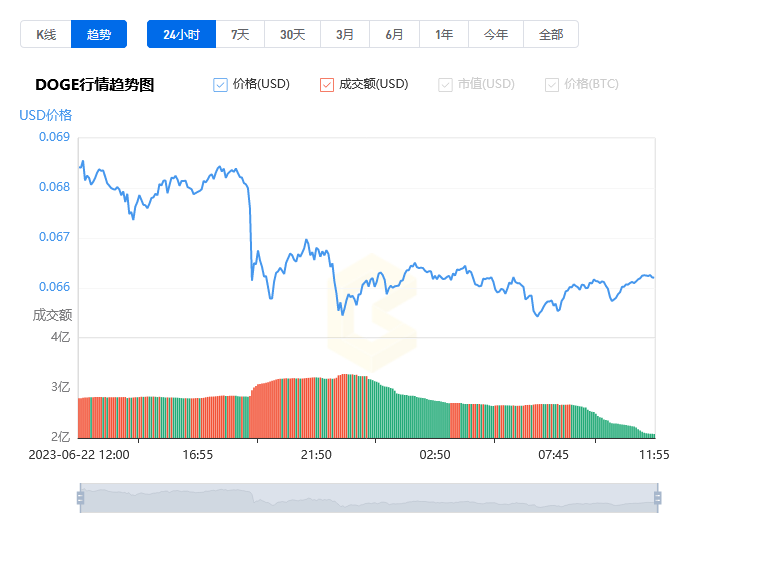This screenshot has height=563, width=780.
Task: Enable the 市值(USD) market cap checkbox
Action: point(446,85)
